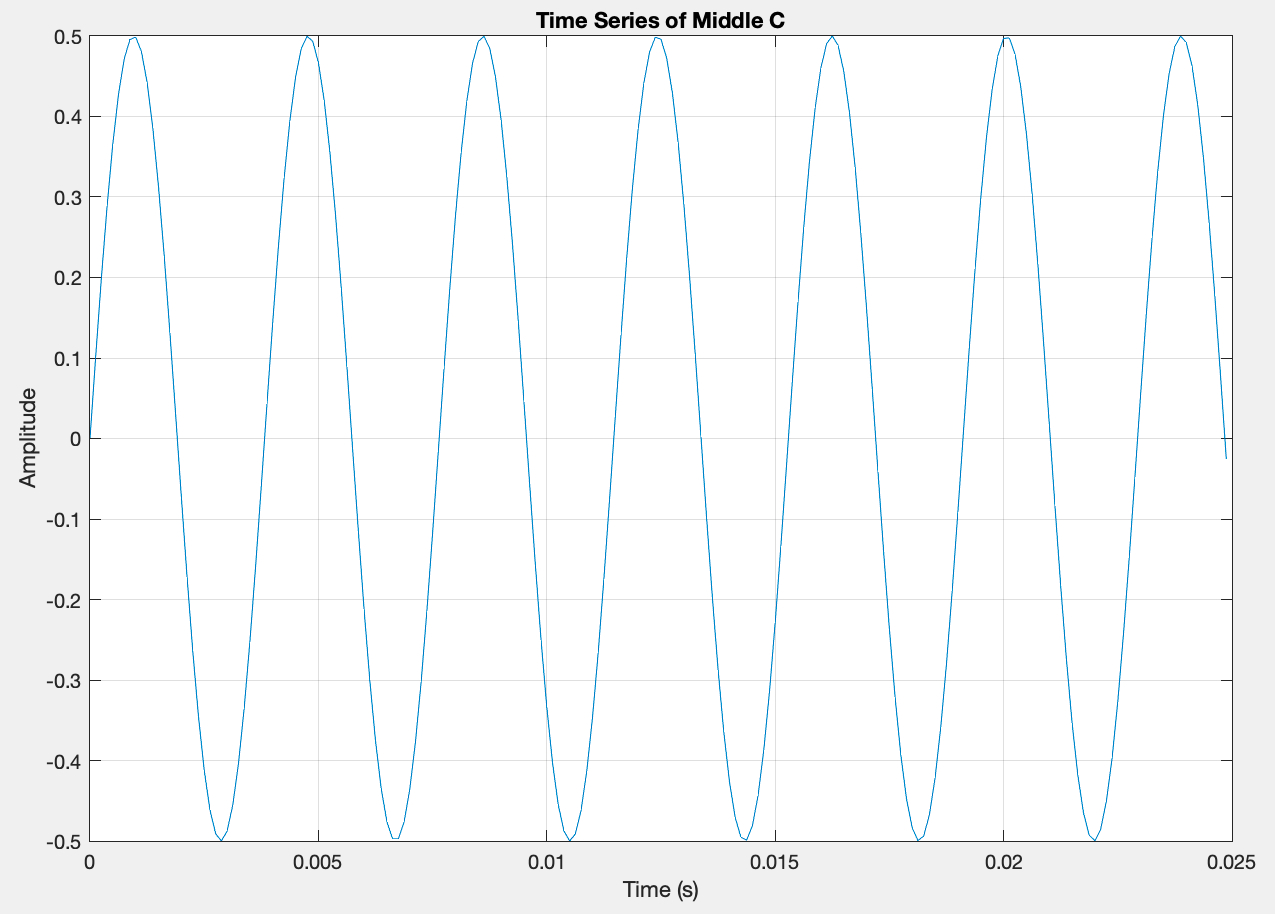This screenshot has width=1275, height=914.
Task: Click the sine wave trough near 0.0105 s
Action: 569,840
